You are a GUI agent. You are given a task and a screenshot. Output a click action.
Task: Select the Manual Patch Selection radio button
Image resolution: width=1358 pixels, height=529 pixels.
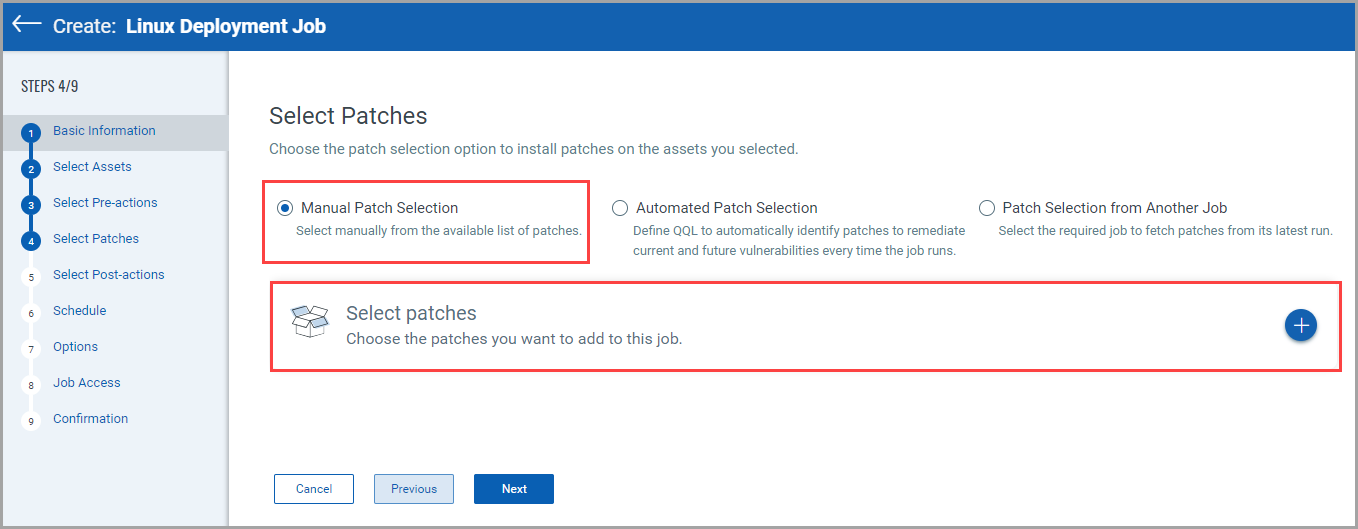285,208
